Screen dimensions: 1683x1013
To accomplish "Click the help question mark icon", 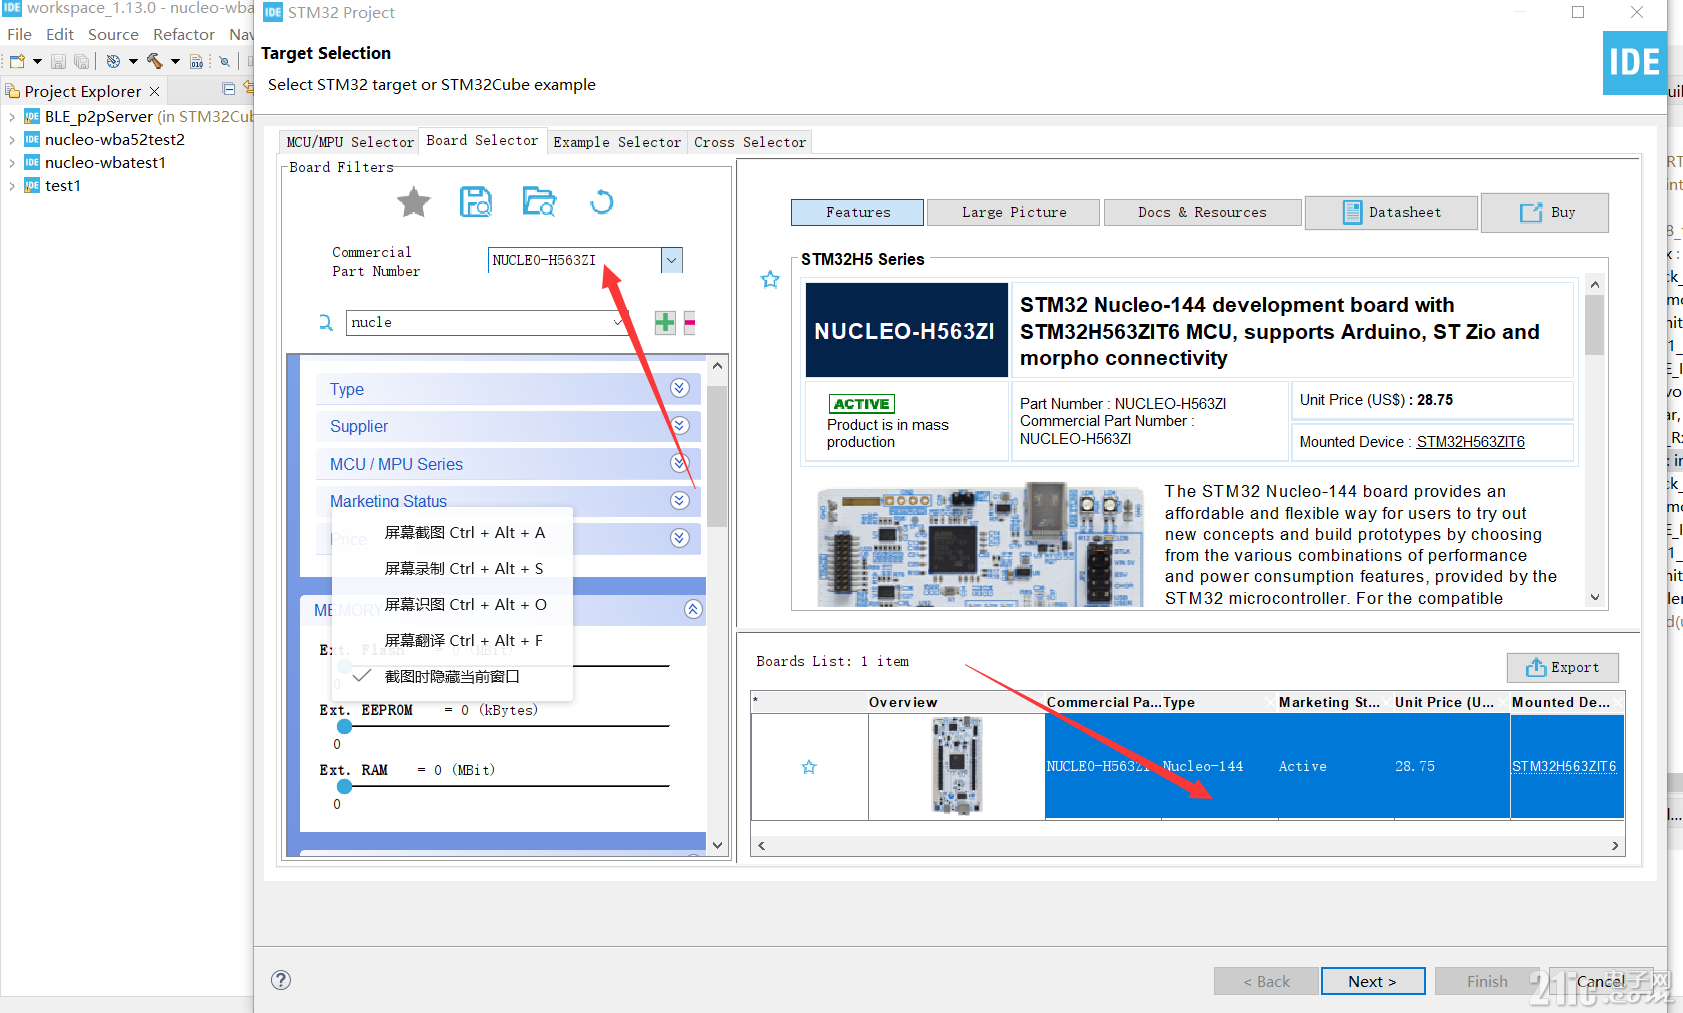I will (281, 980).
